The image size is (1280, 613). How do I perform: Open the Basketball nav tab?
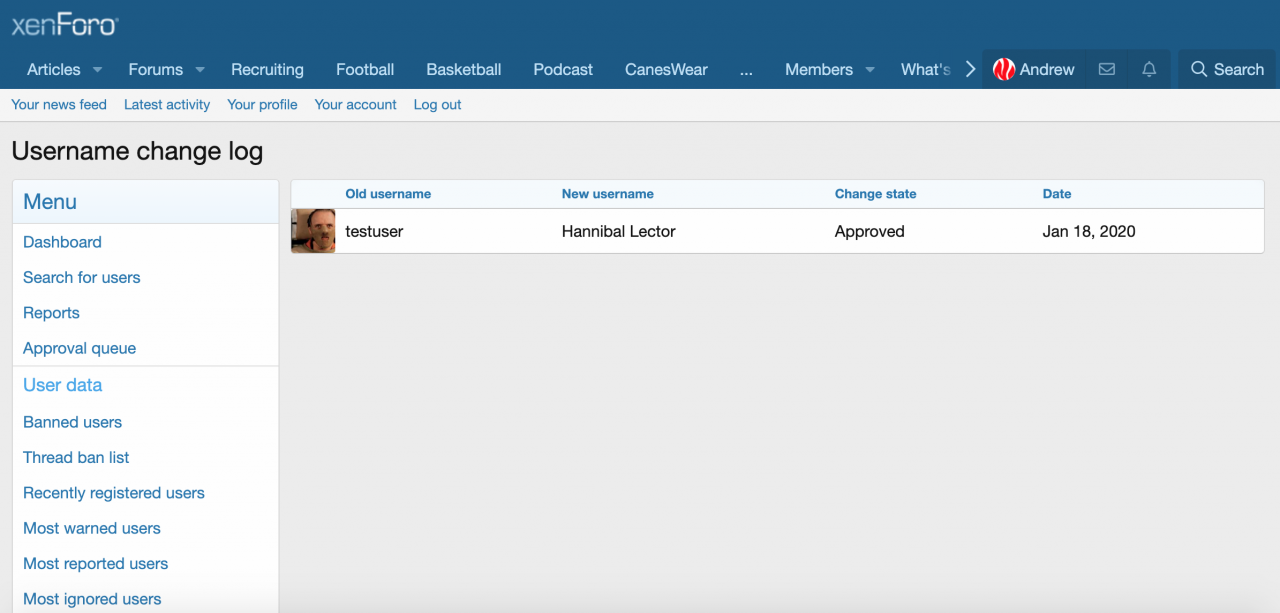tap(463, 69)
